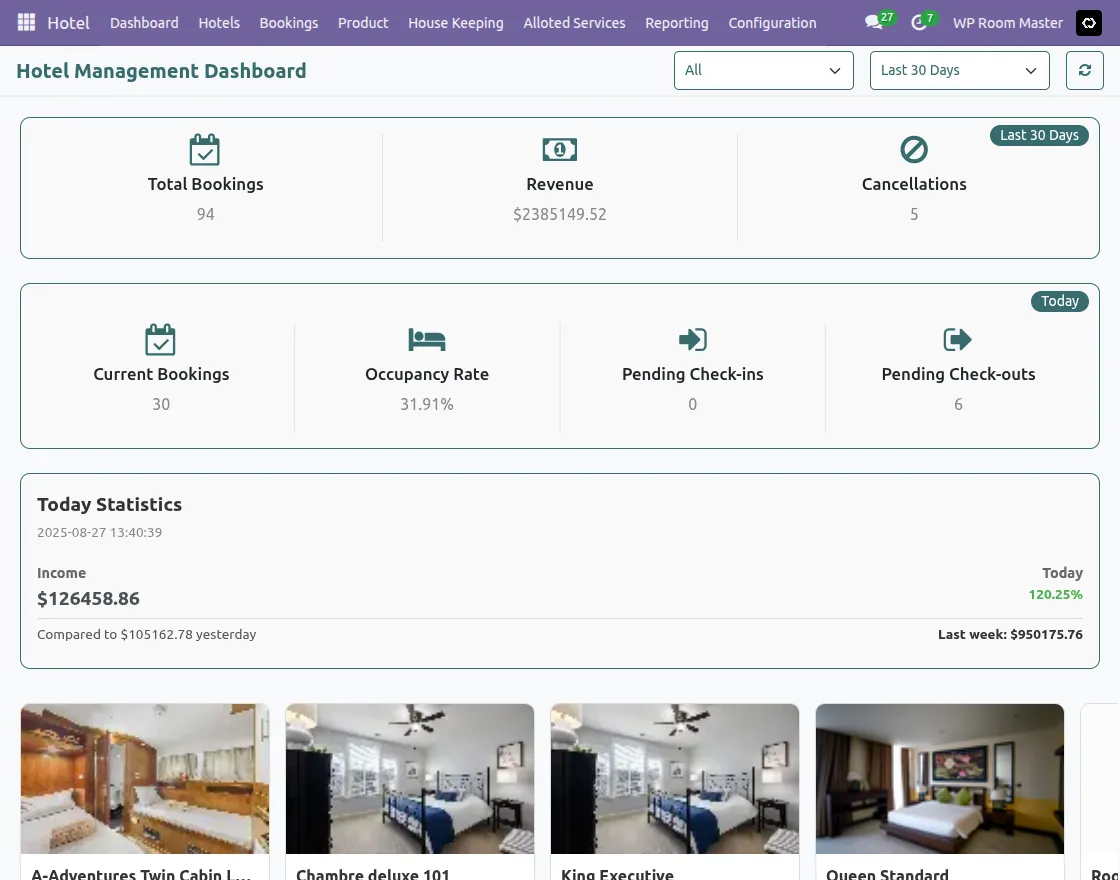This screenshot has width=1120, height=880.
Task: Click the Total Bookings calendar icon
Action: [x=205, y=149]
